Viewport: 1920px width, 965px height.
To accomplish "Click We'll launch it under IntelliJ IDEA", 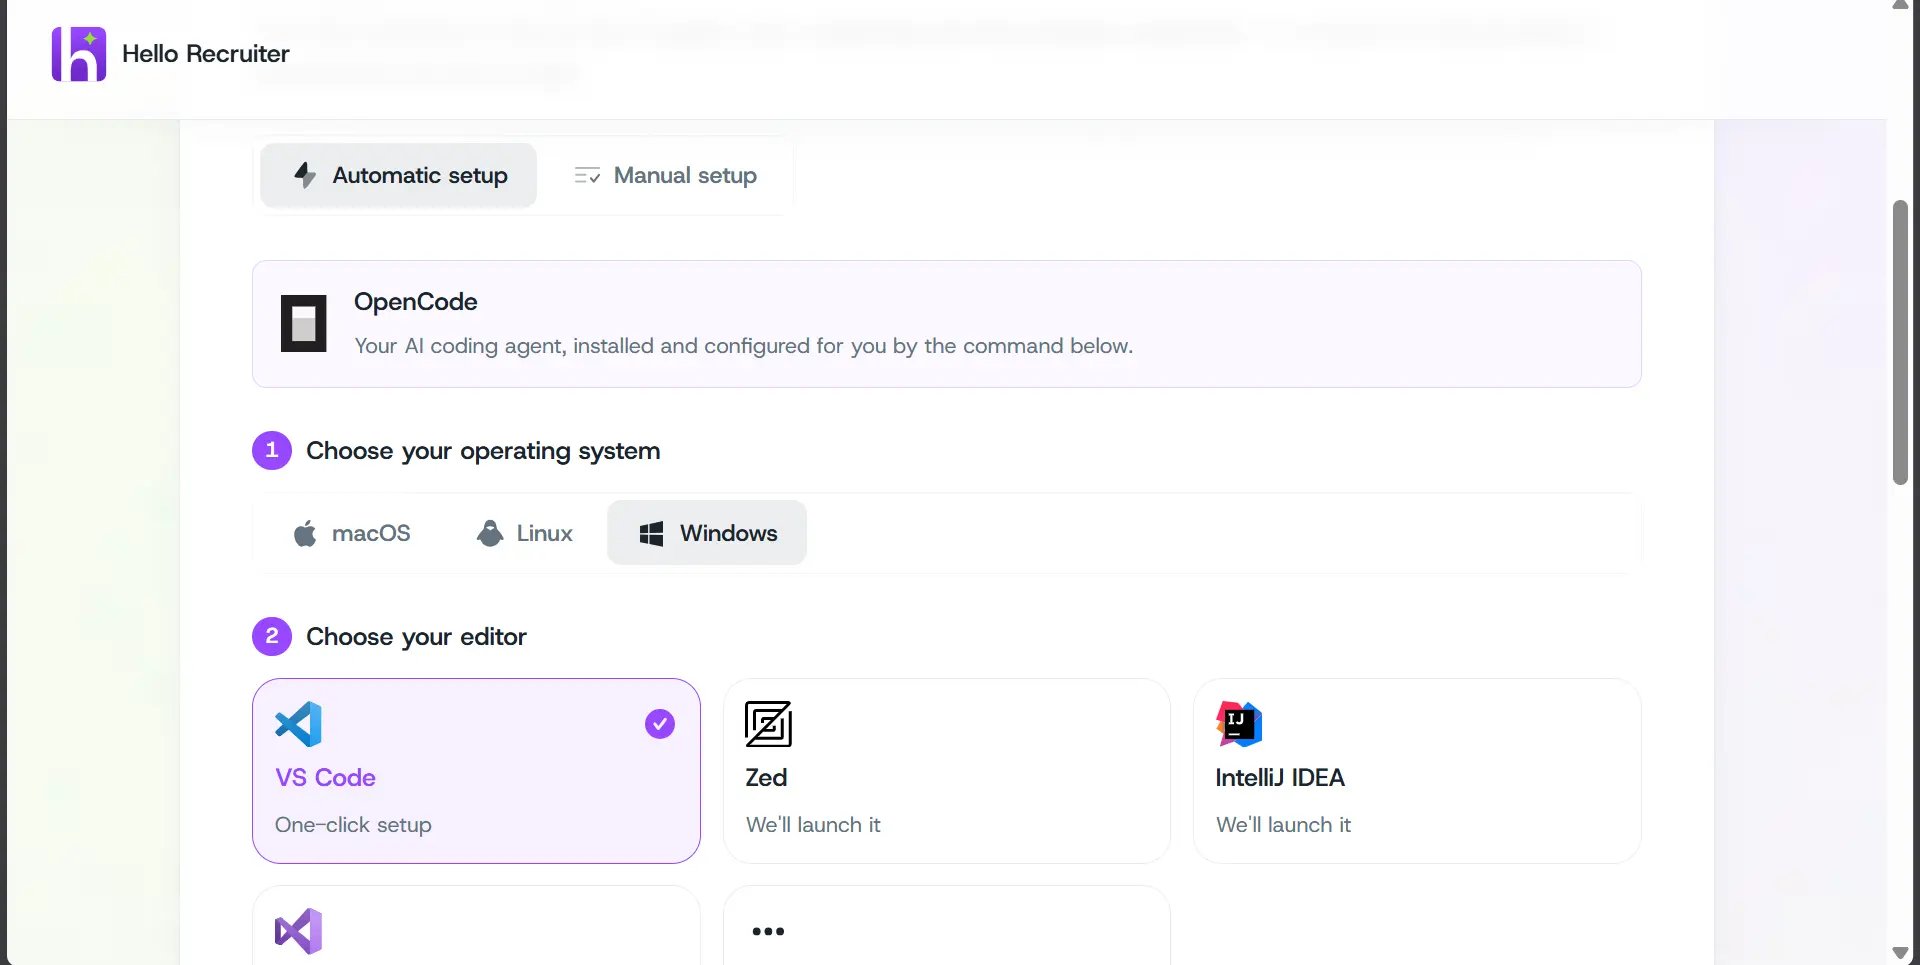I will 1283,825.
